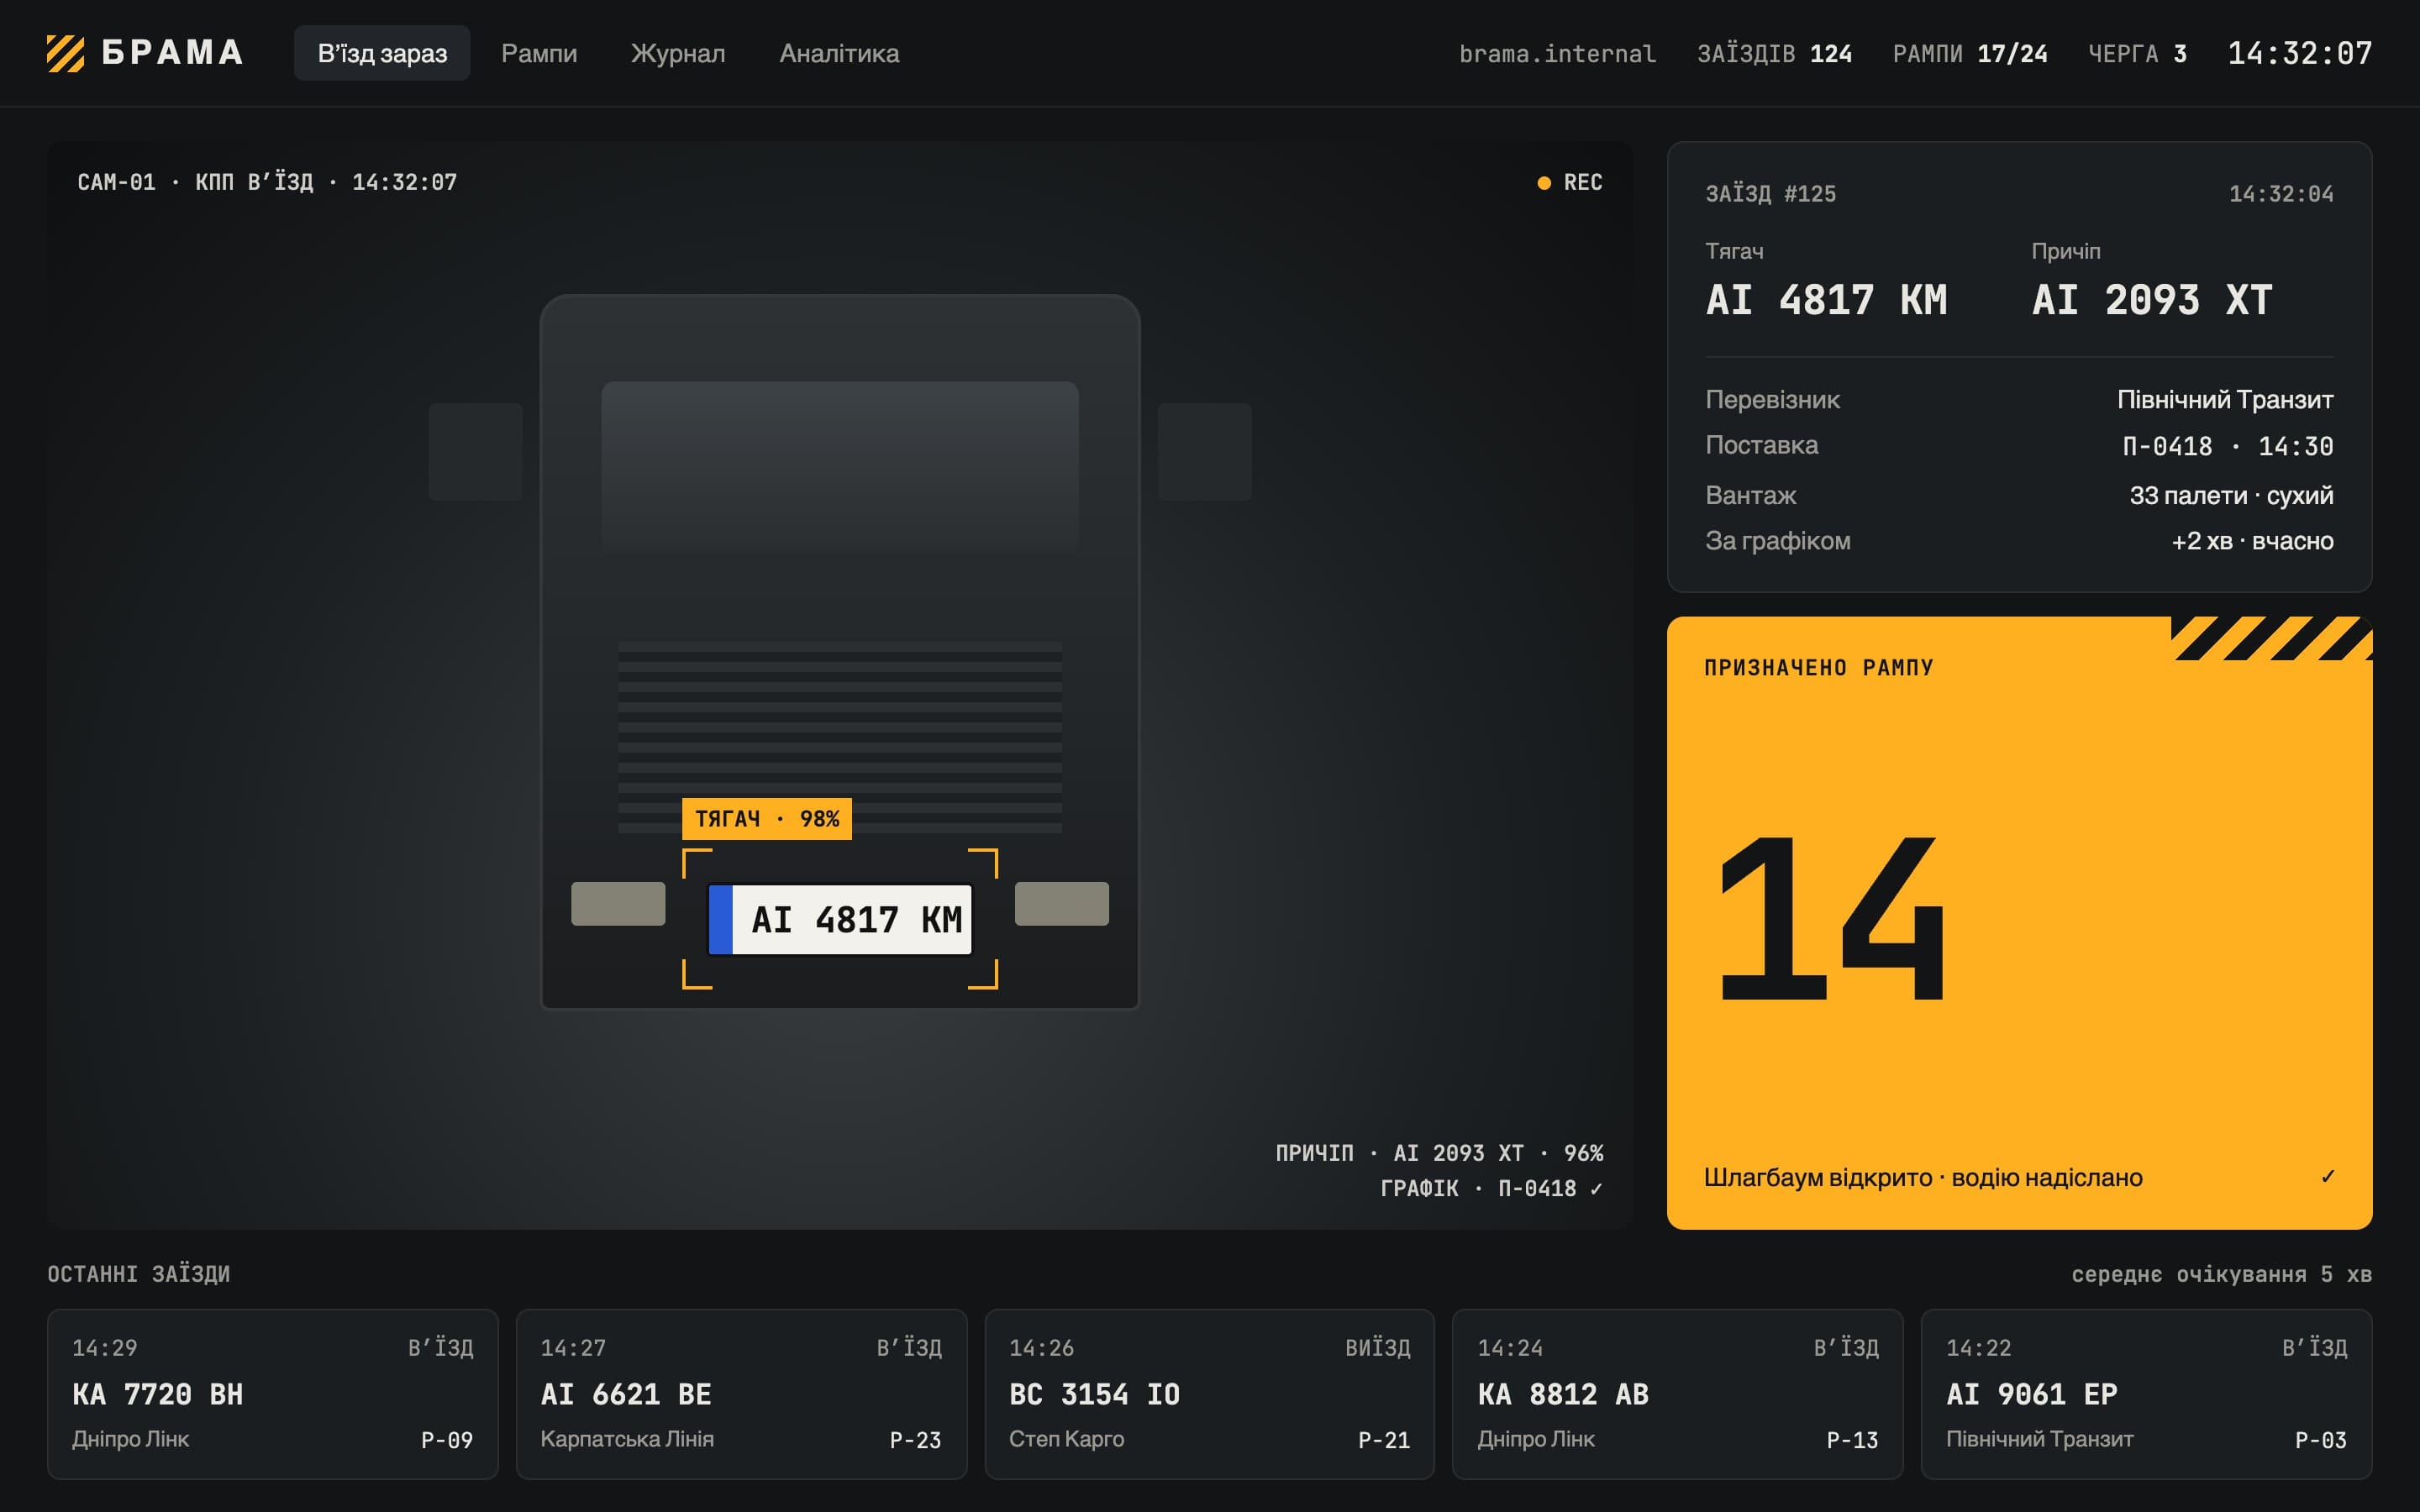Click the ТЯГАЧ 98% detection label
Image resolution: width=2420 pixels, height=1512 pixels.
(x=767, y=819)
